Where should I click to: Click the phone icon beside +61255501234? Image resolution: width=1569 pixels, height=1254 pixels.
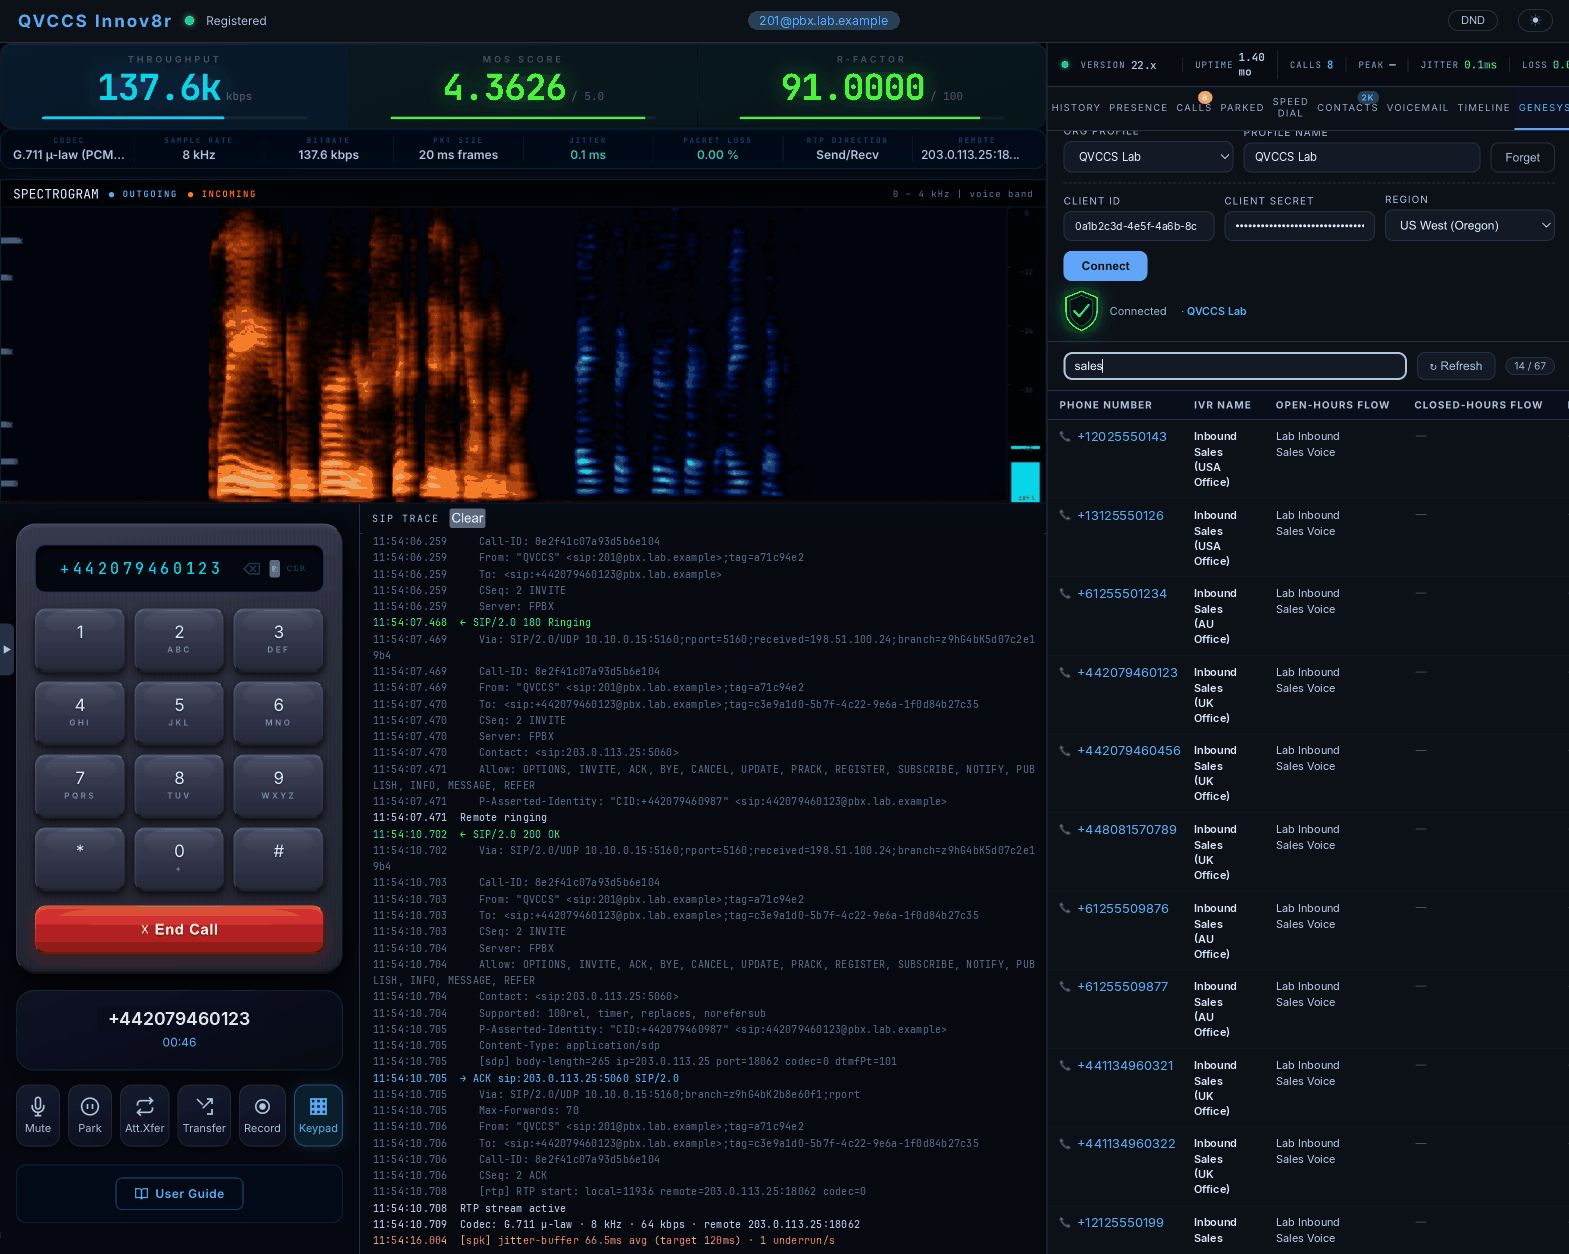(1065, 593)
